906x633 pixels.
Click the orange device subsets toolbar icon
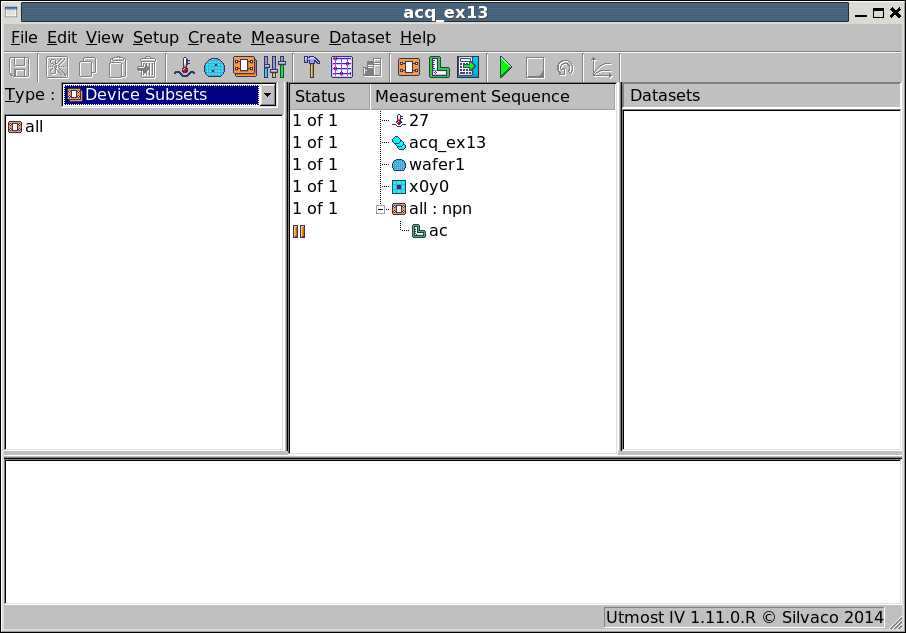pyautogui.click(x=245, y=67)
